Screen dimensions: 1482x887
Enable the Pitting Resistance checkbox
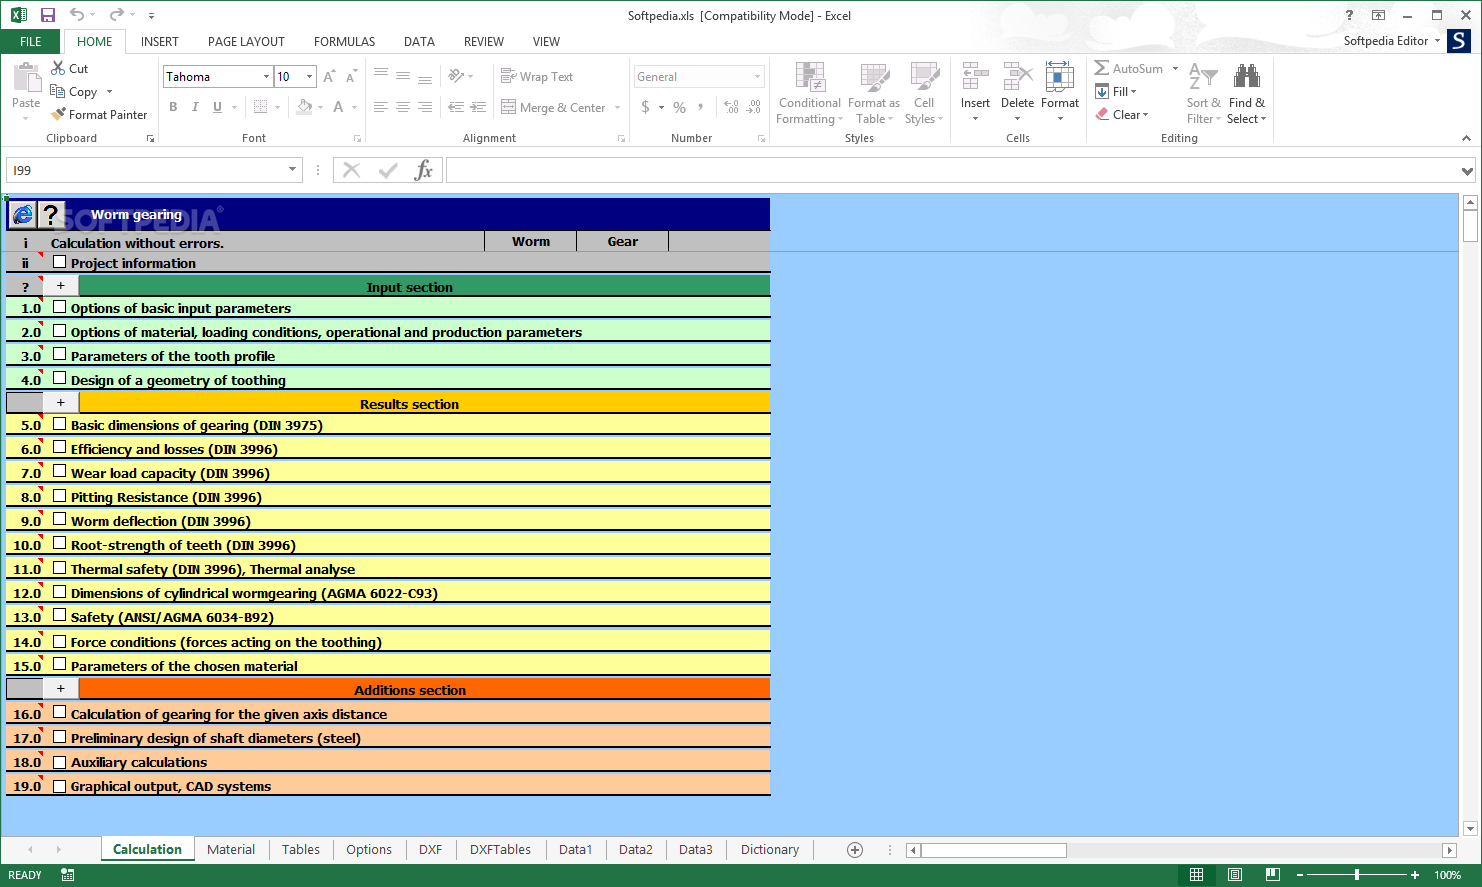60,496
